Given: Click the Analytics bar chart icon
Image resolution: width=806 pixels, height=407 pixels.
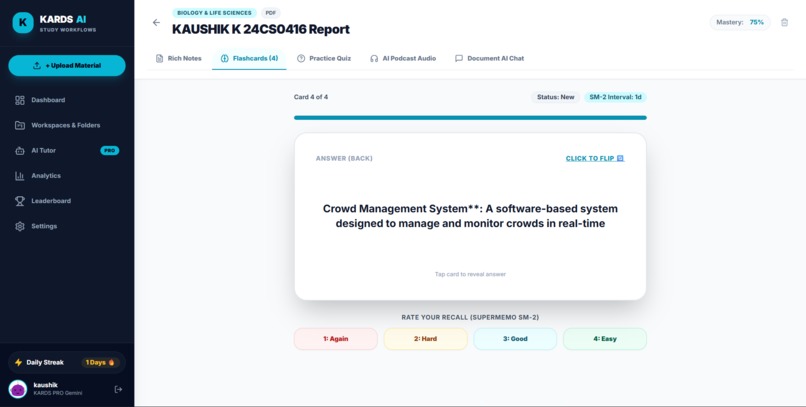Looking at the screenshot, I should point(20,176).
